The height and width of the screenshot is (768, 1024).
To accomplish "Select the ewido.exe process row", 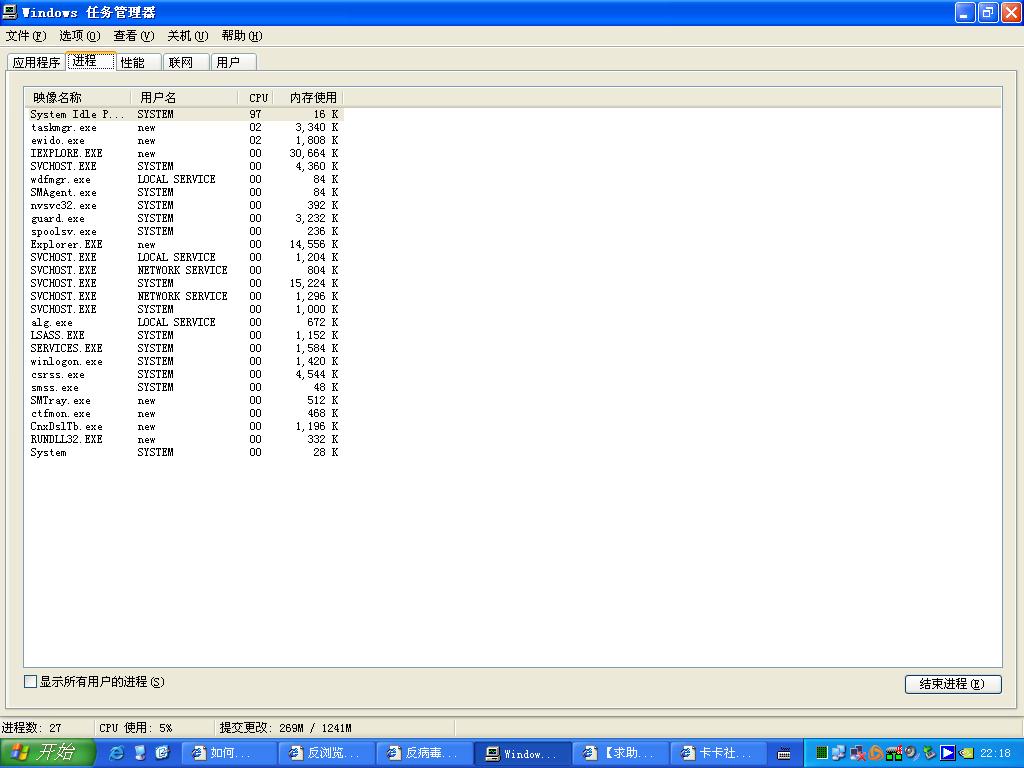I will tap(184, 140).
